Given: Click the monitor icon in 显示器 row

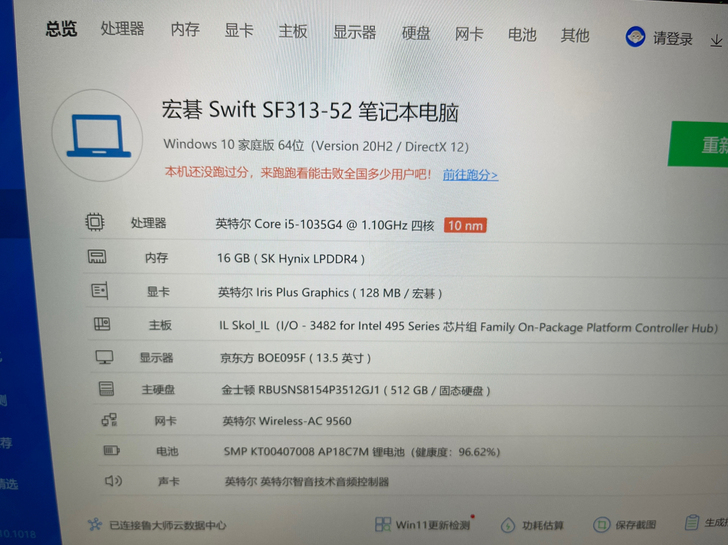Looking at the screenshot, I should tap(104, 357).
